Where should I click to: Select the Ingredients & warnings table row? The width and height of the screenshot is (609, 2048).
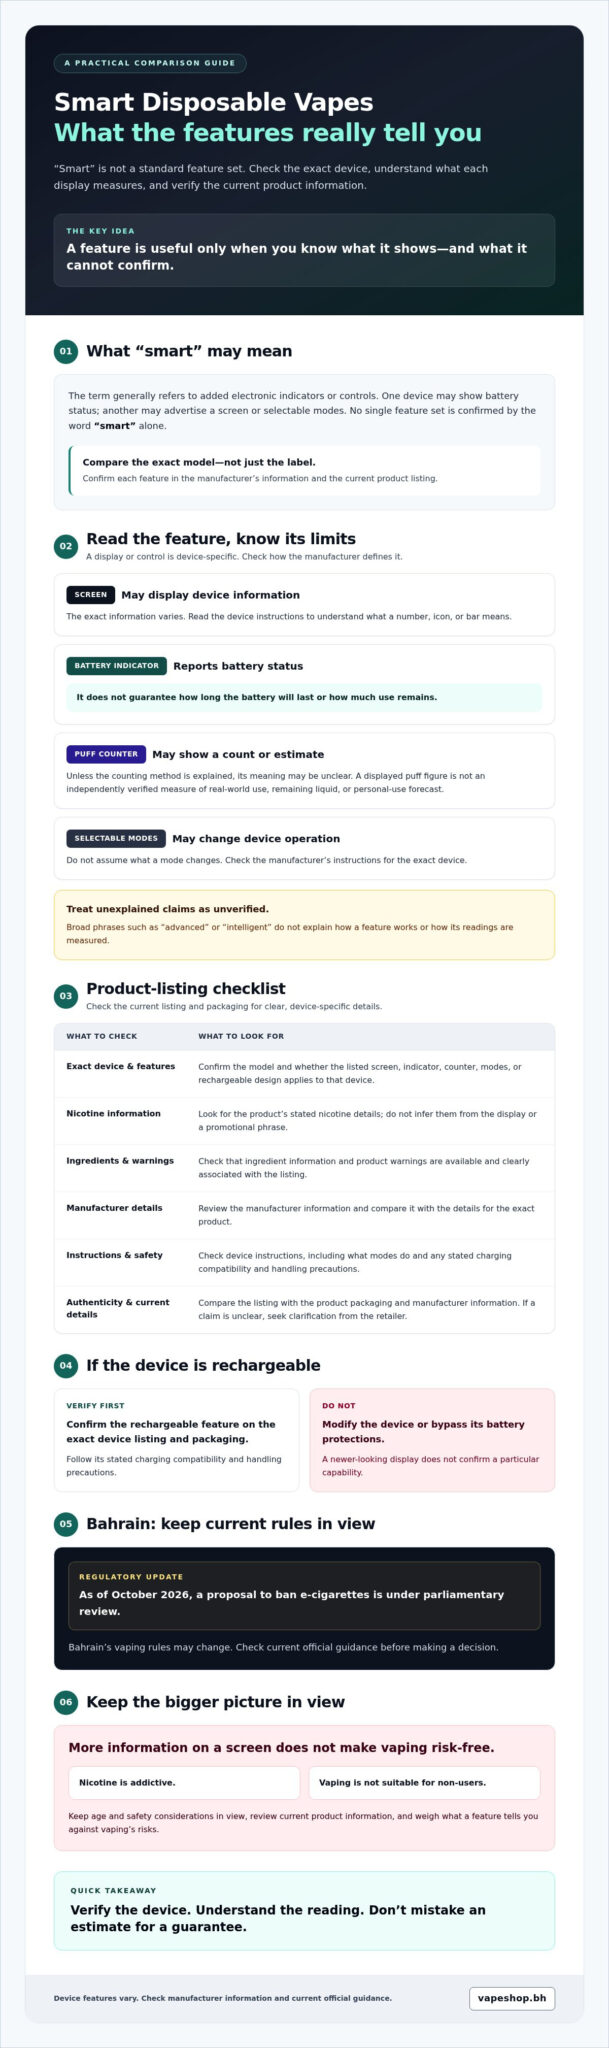(x=304, y=1167)
